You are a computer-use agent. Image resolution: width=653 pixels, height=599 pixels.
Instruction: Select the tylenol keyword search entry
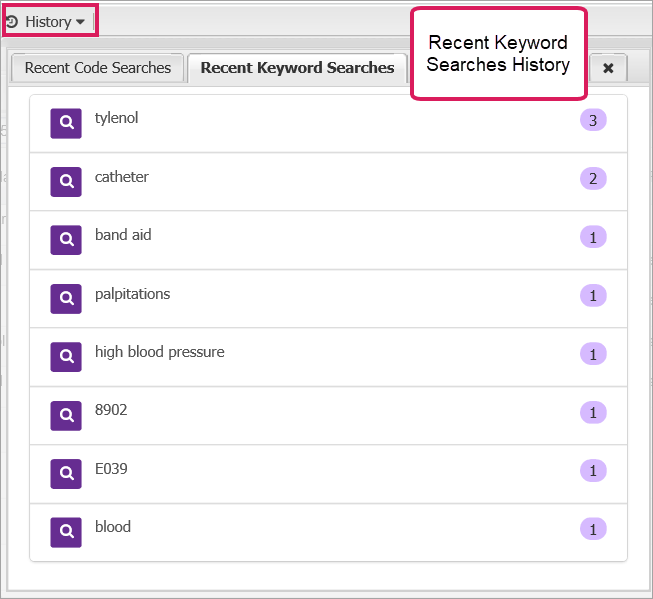[116, 118]
